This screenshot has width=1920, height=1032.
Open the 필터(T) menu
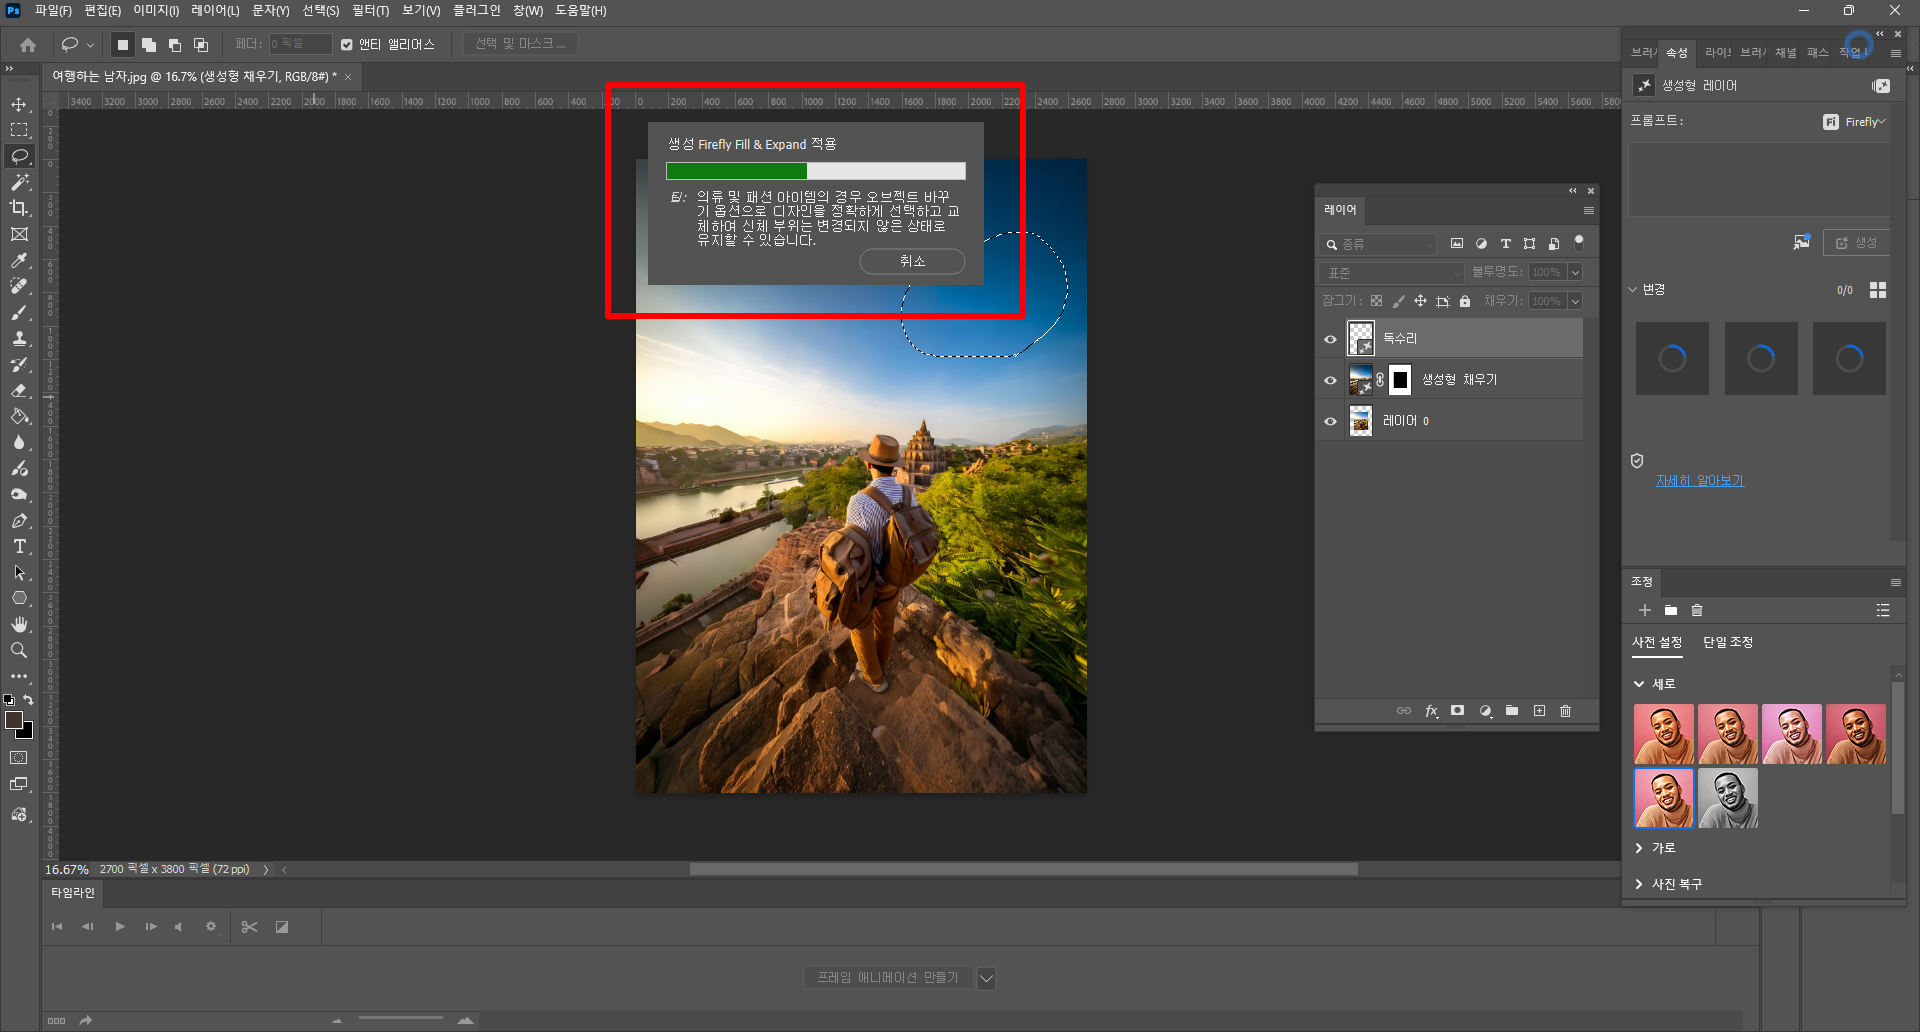370,11
